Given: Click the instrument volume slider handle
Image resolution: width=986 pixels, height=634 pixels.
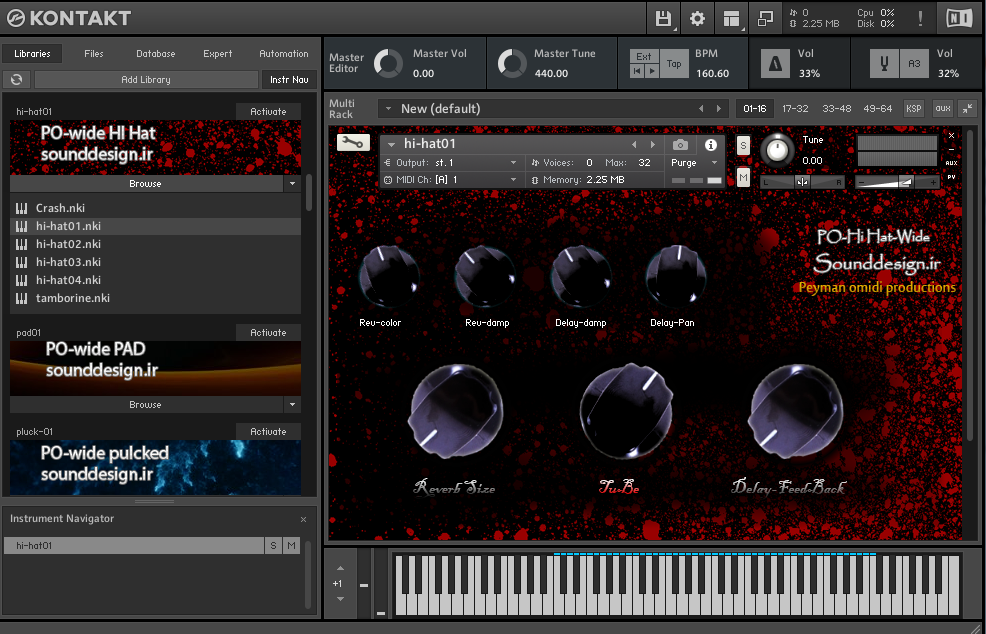Looking at the screenshot, I should click(x=906, y=182).
